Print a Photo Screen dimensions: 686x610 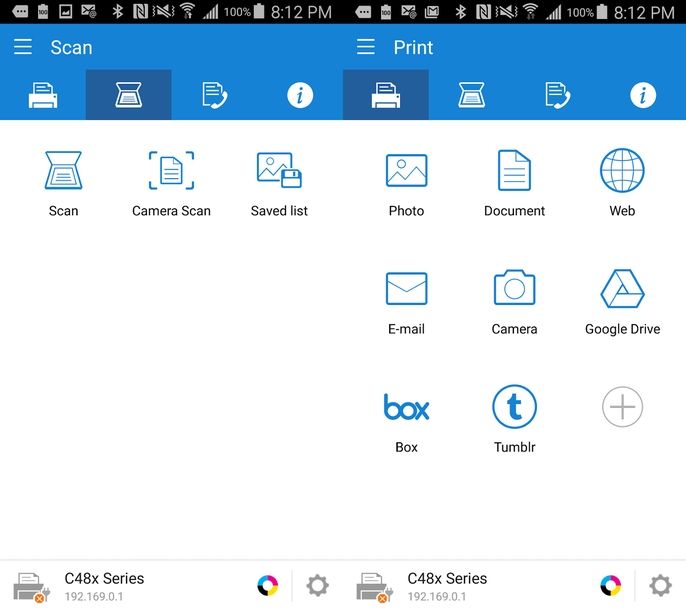(x=406, y=184)
